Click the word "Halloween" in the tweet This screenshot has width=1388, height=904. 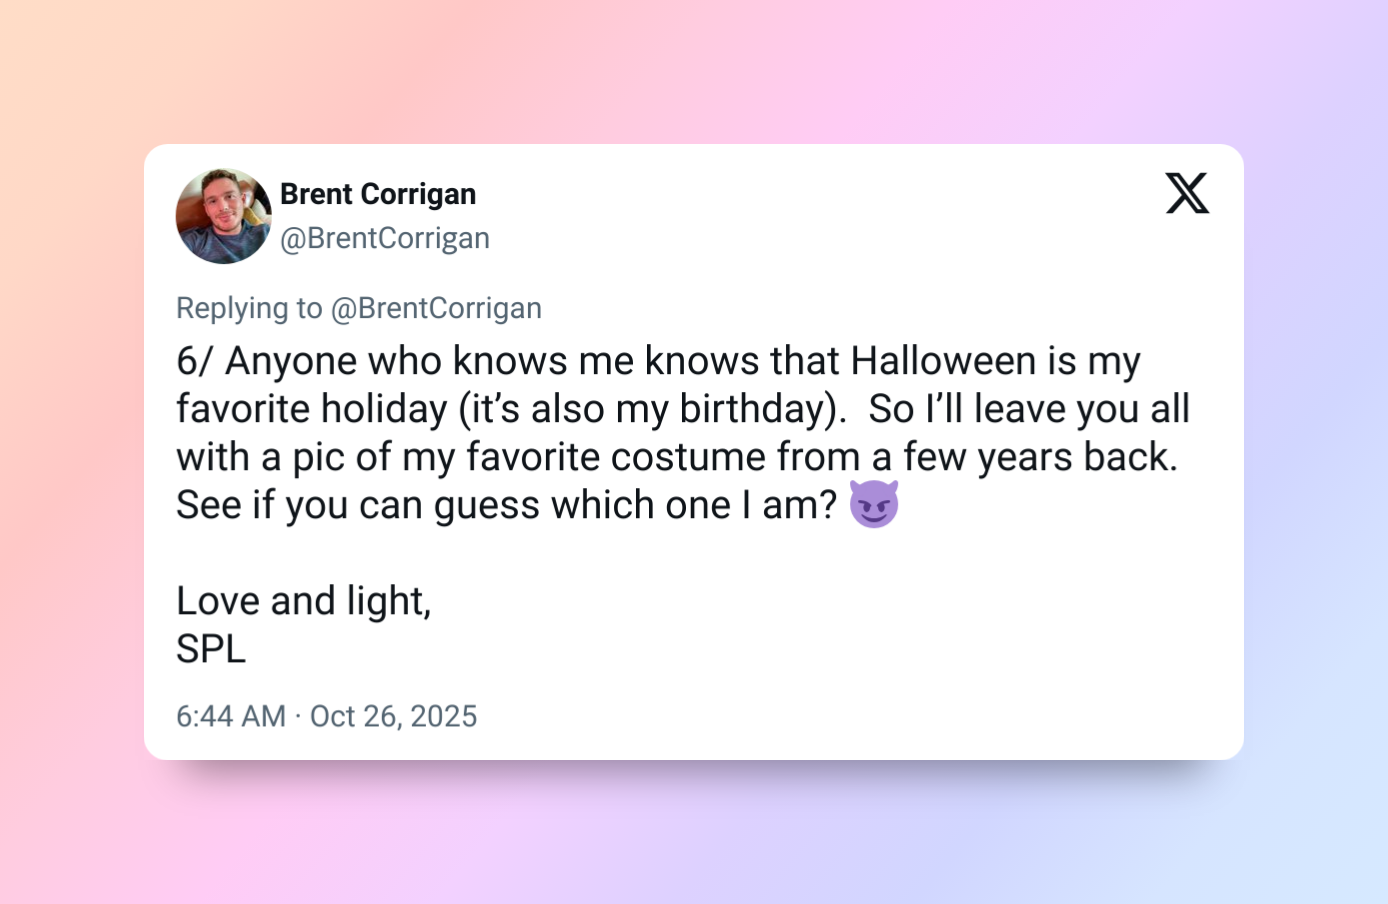click(x=943, y=361)
